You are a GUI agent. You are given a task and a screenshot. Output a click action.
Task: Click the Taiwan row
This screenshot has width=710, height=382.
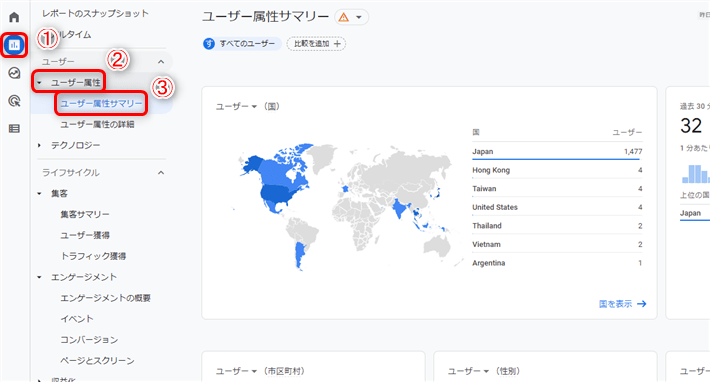557,188
